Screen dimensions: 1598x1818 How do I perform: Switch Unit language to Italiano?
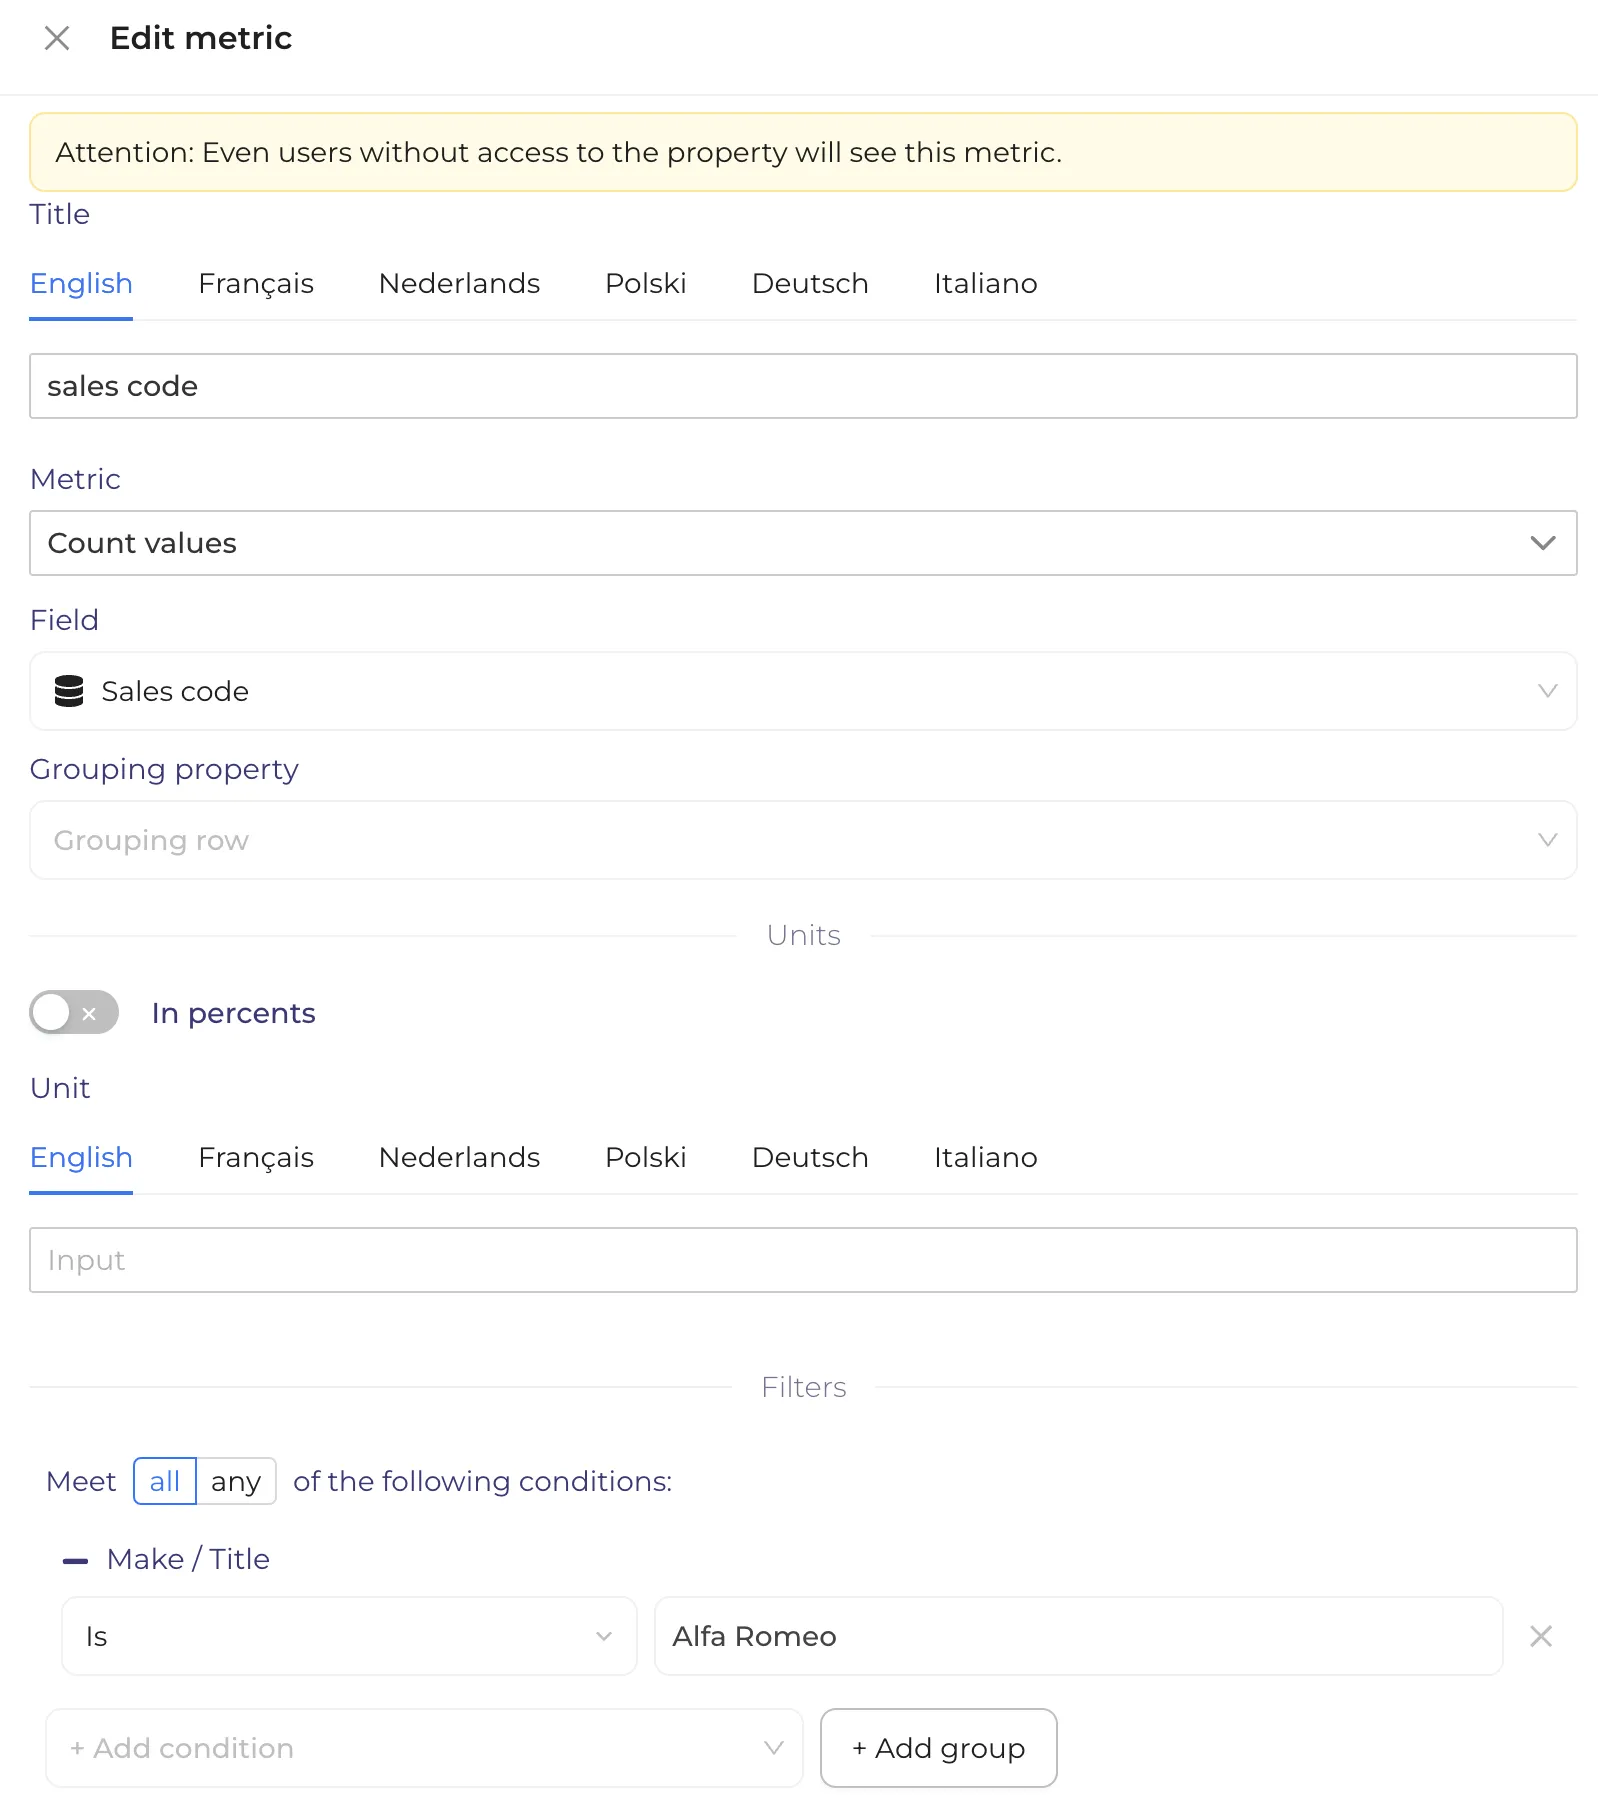point(985,1158)
